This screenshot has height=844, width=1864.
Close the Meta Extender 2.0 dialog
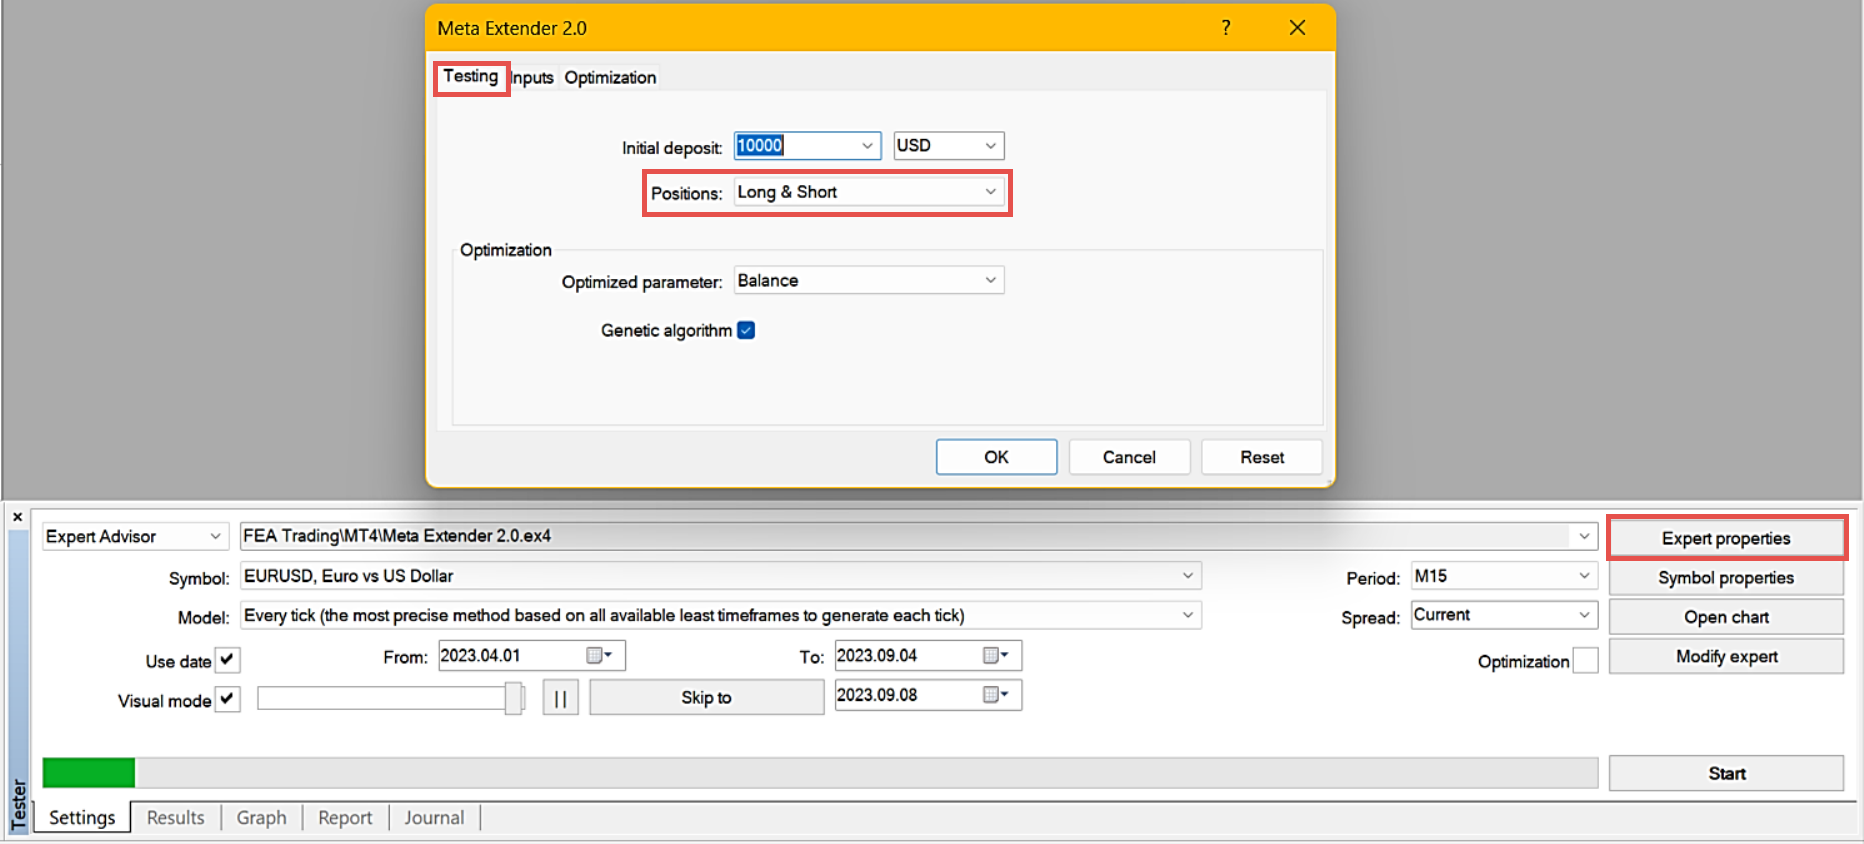1297,28
